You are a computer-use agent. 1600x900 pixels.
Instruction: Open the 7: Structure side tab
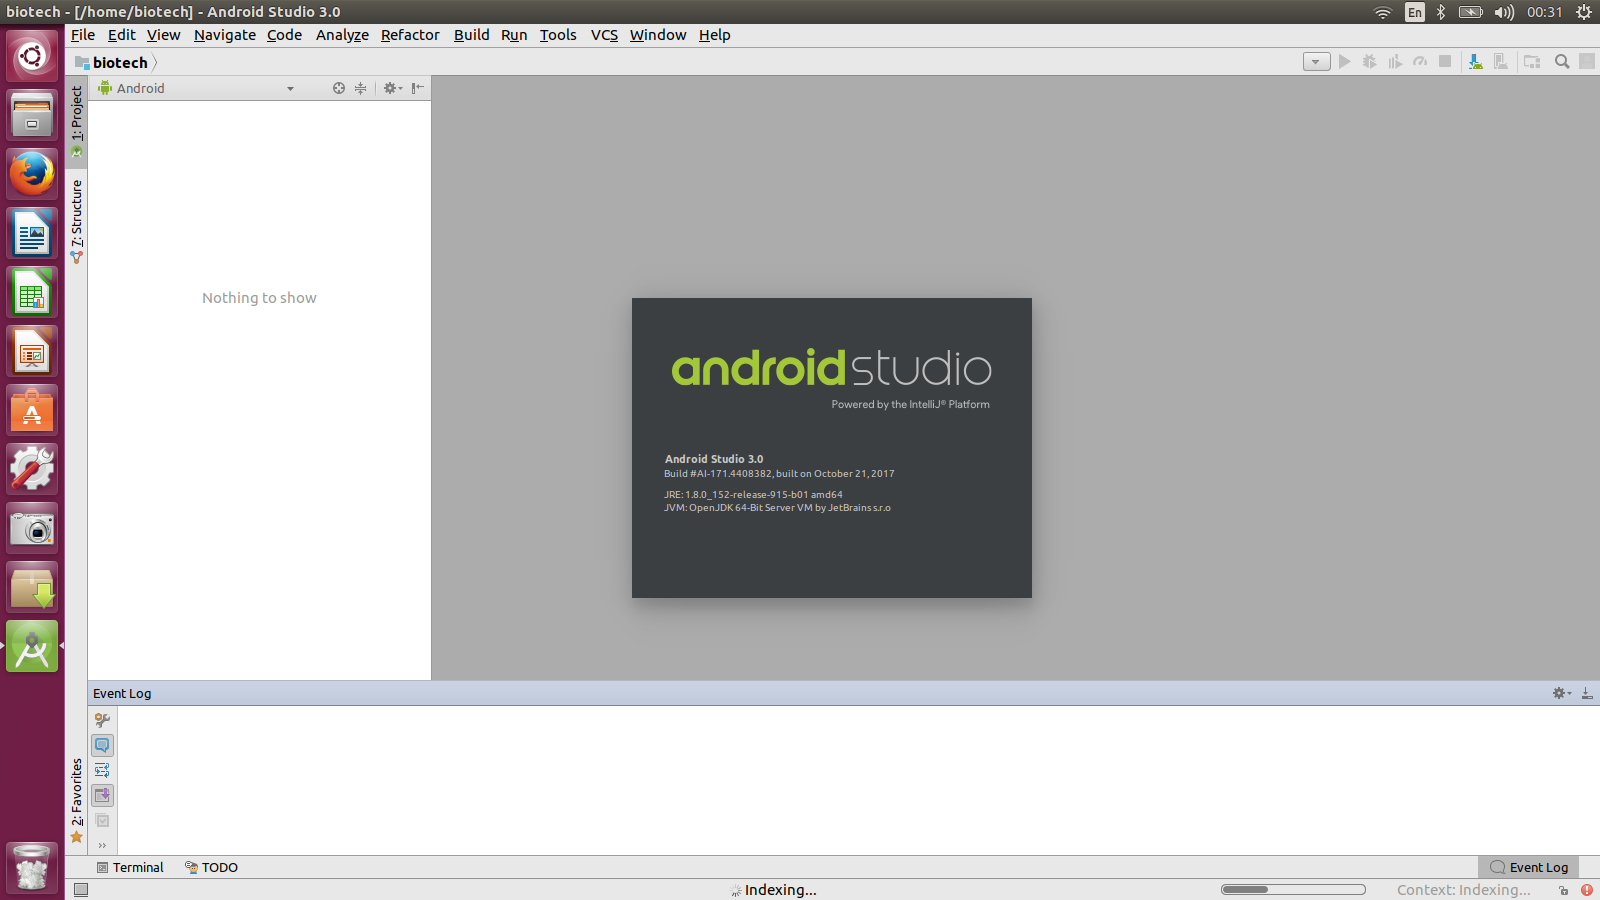point(77,221)
